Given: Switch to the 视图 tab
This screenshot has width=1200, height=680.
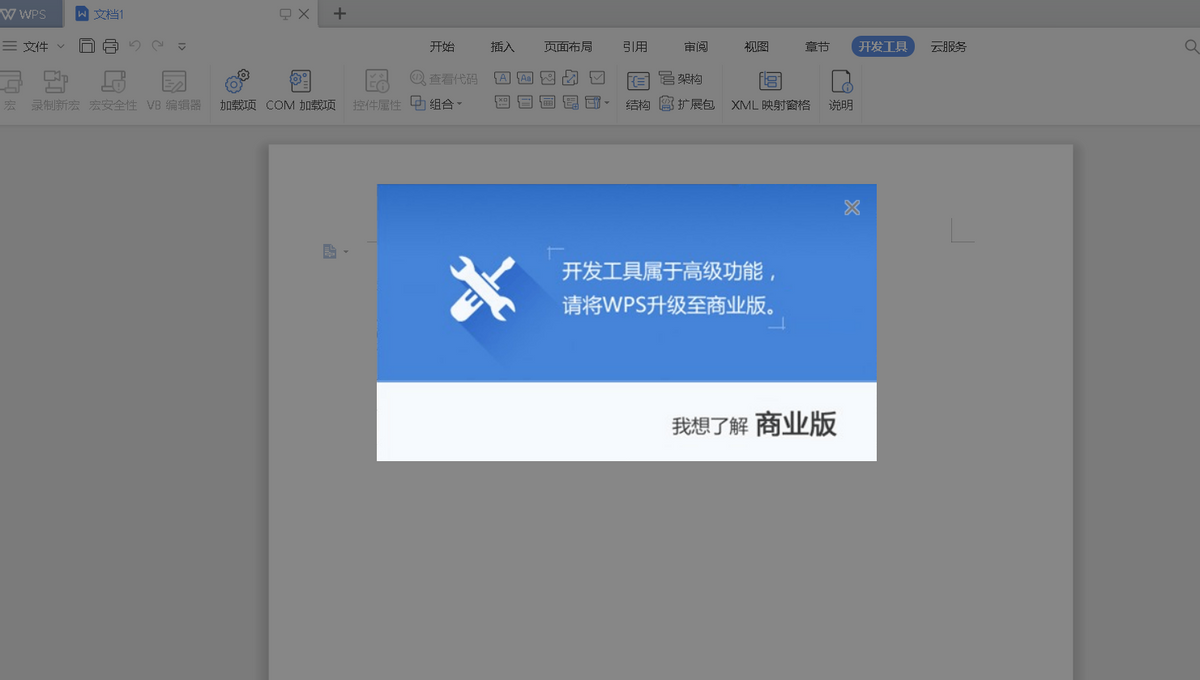Looking at the screenshot, I should point(756,47).
